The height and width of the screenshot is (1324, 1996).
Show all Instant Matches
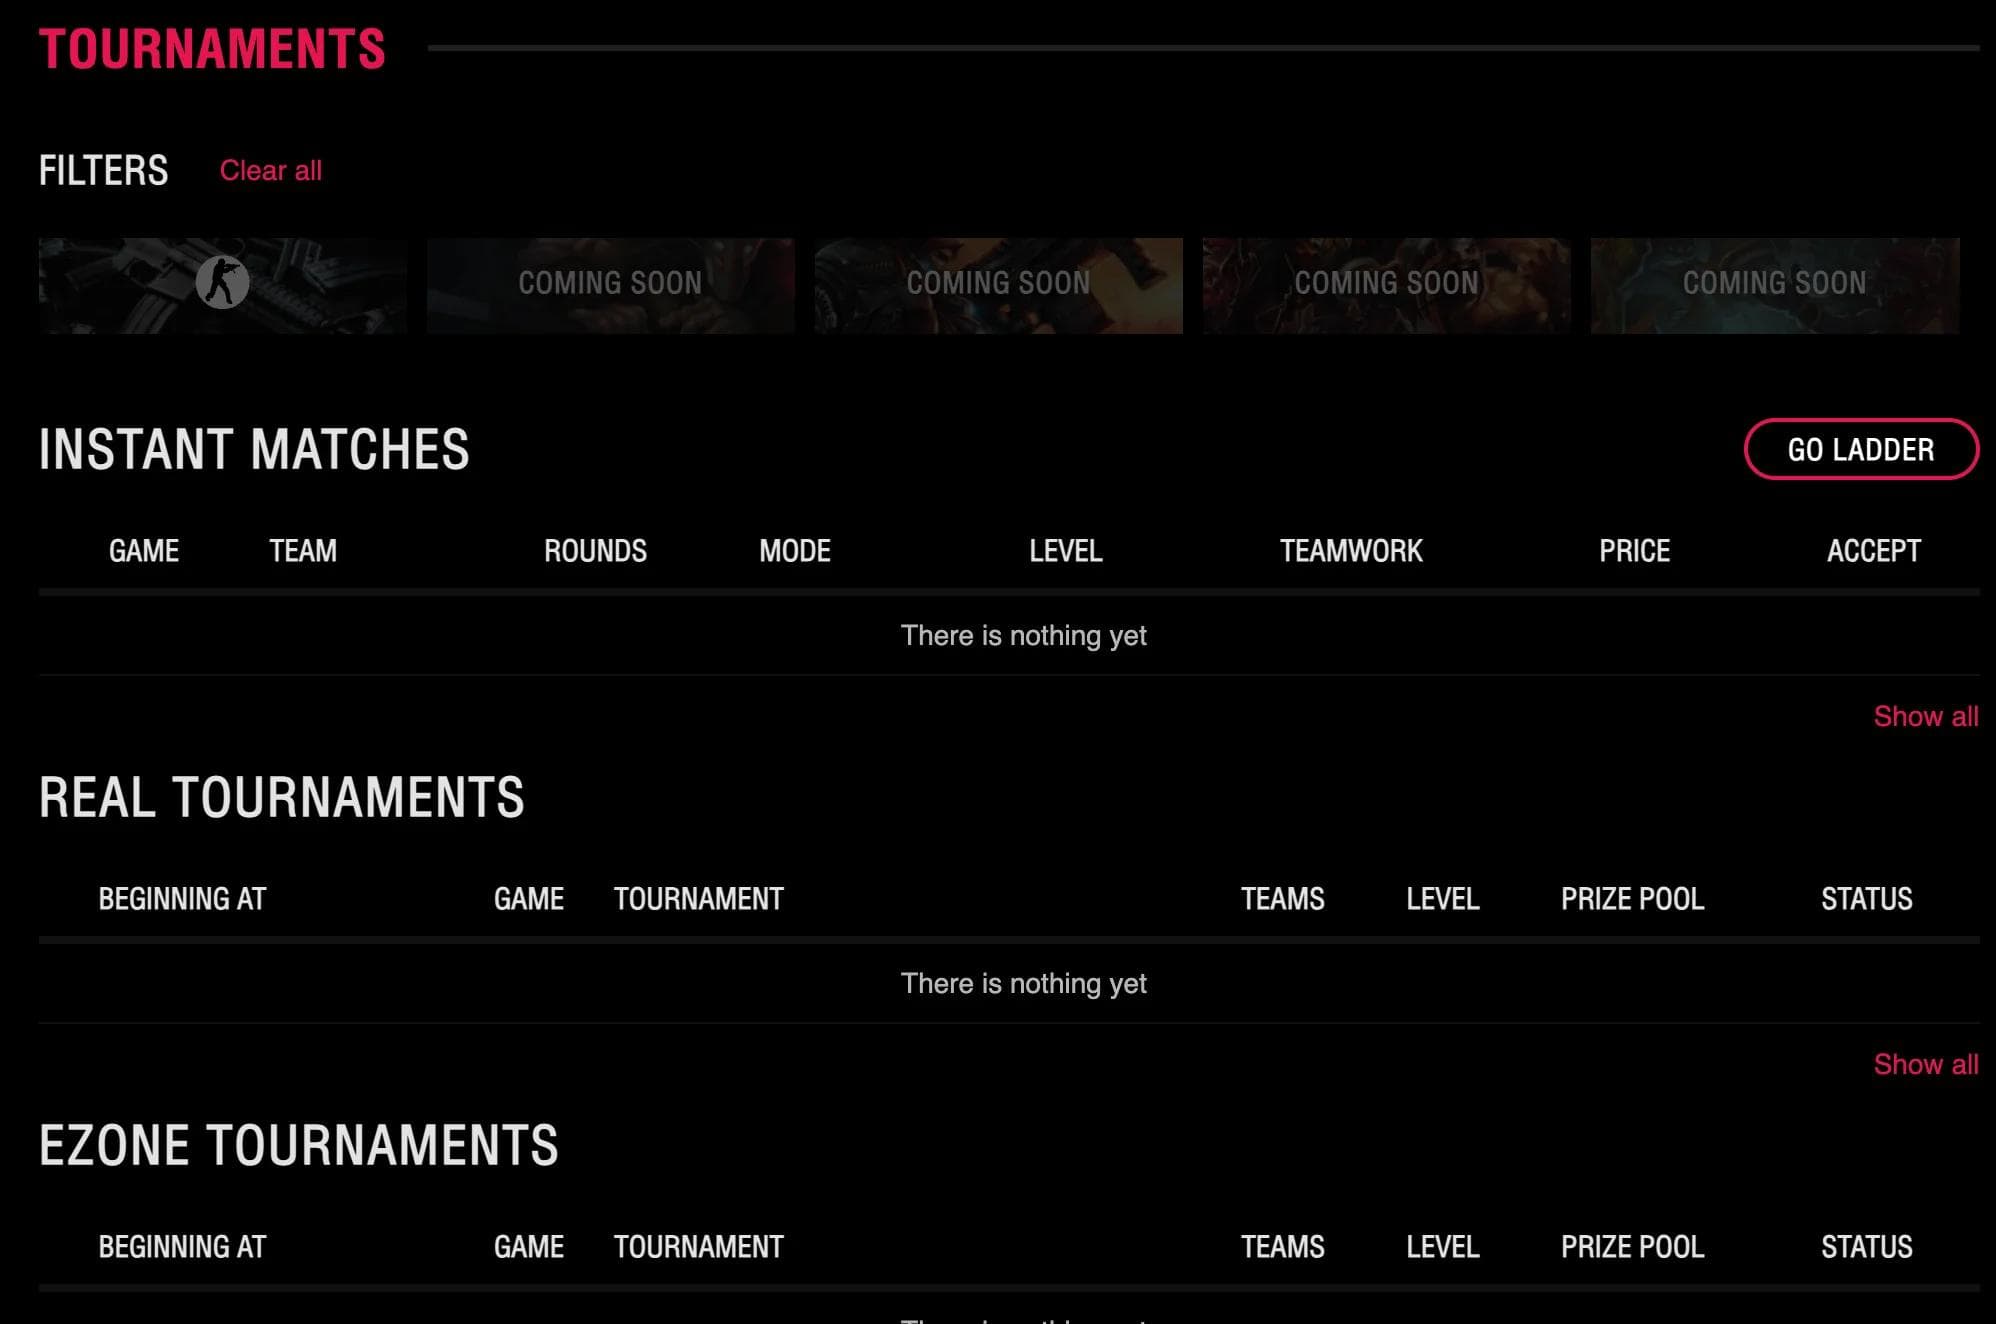click(1925, 717)
